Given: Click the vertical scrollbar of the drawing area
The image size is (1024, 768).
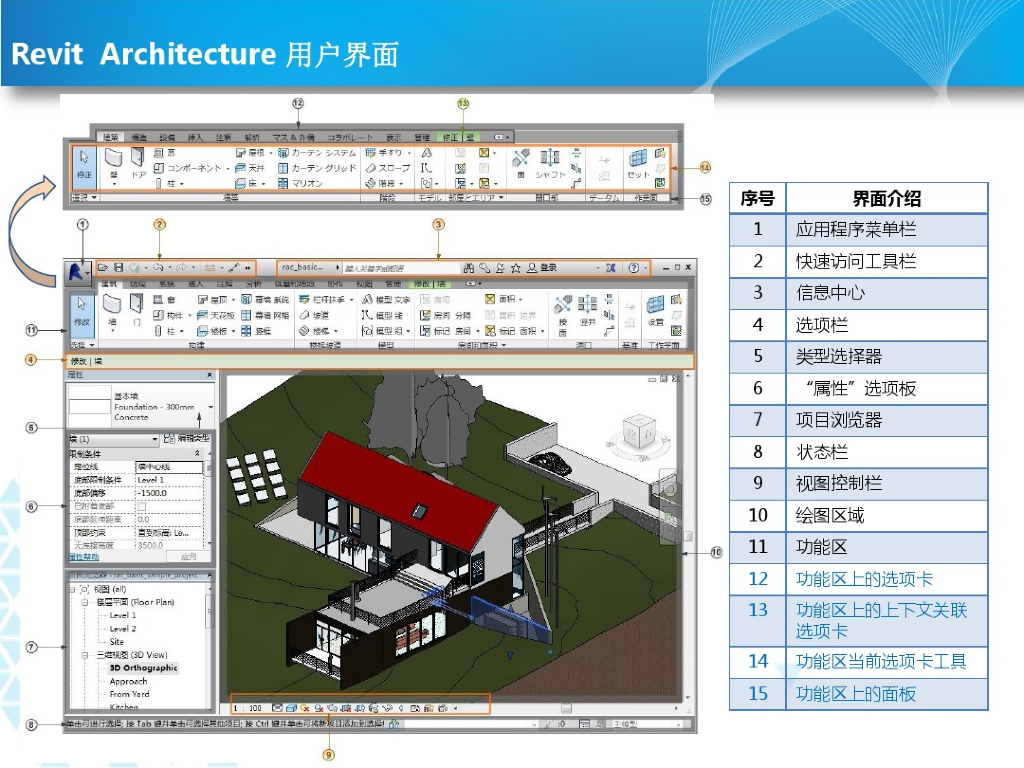Looking at the screenshot, I should 688,536.
